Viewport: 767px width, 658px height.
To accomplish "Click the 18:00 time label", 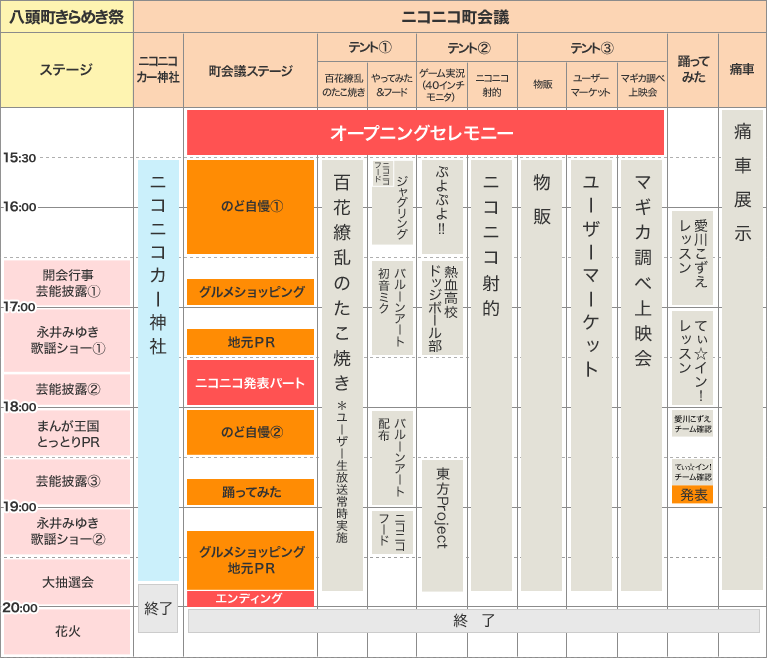I will [x=20, y=407].
